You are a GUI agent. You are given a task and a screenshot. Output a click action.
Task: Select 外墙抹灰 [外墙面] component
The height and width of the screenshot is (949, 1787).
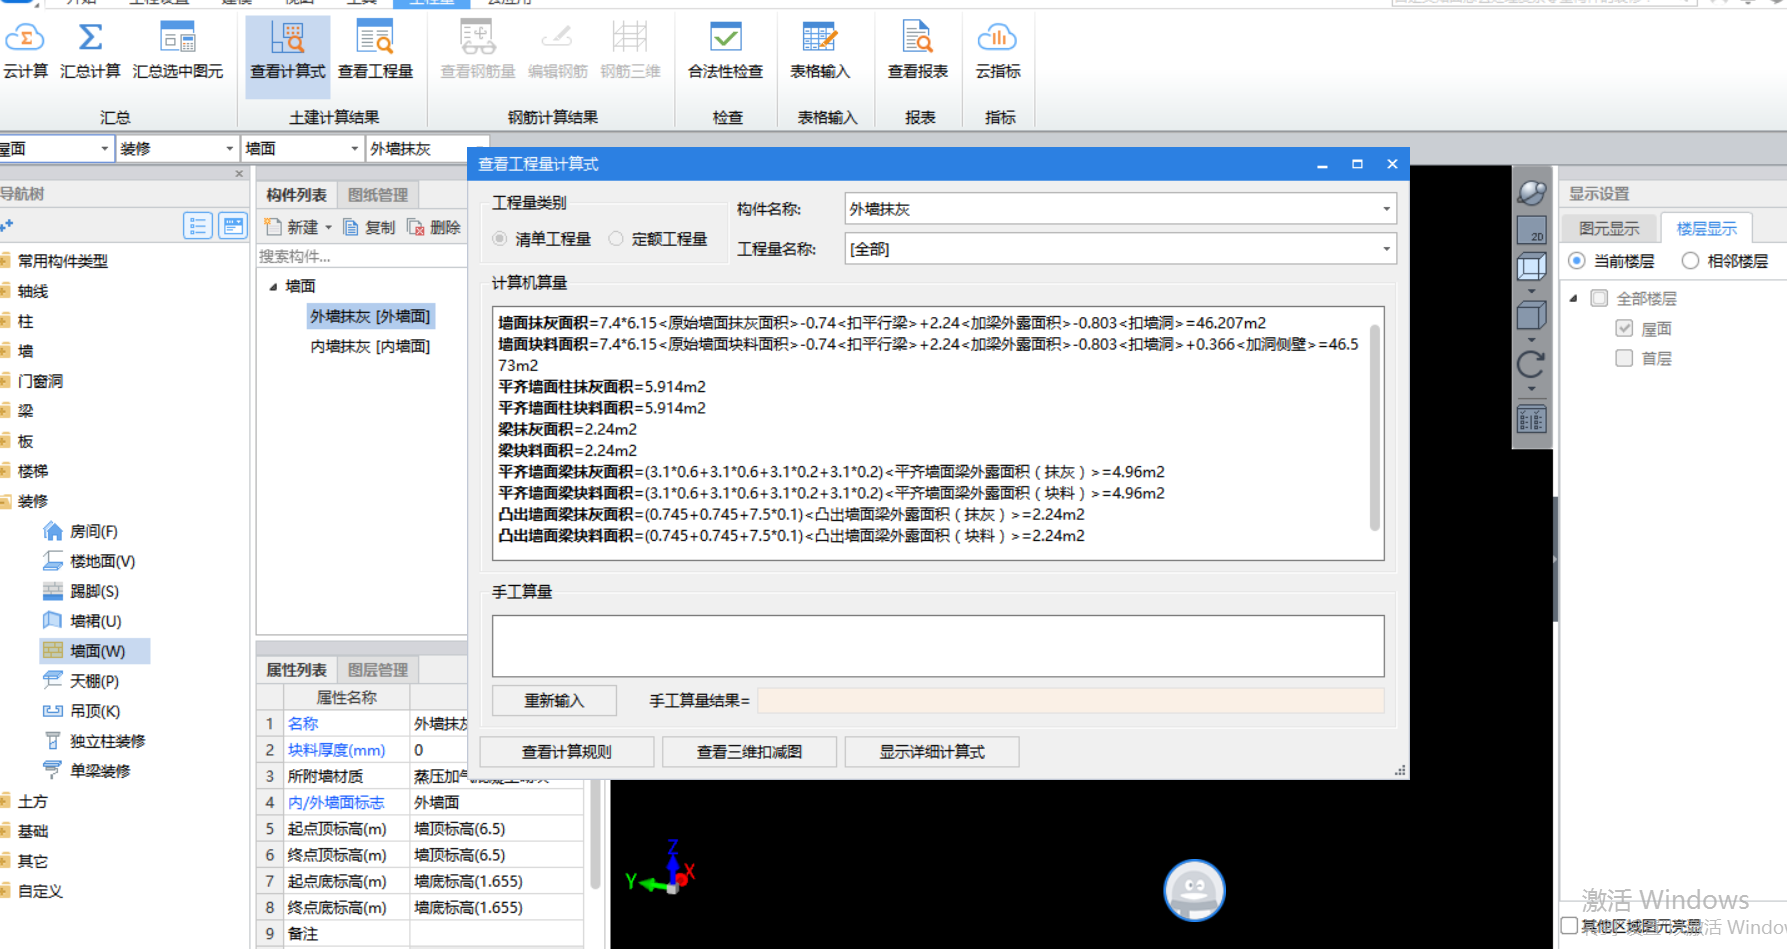click(370, 316)
